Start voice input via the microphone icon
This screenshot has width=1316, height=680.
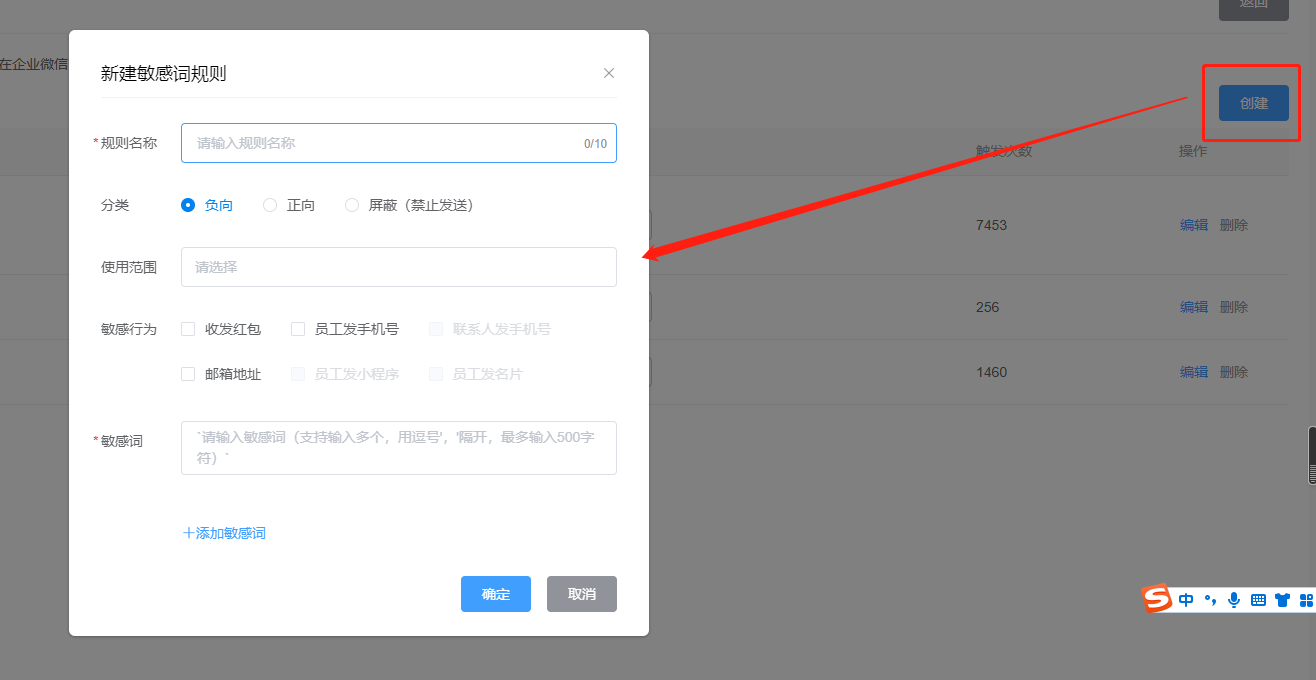click(x=1234, y=600)
